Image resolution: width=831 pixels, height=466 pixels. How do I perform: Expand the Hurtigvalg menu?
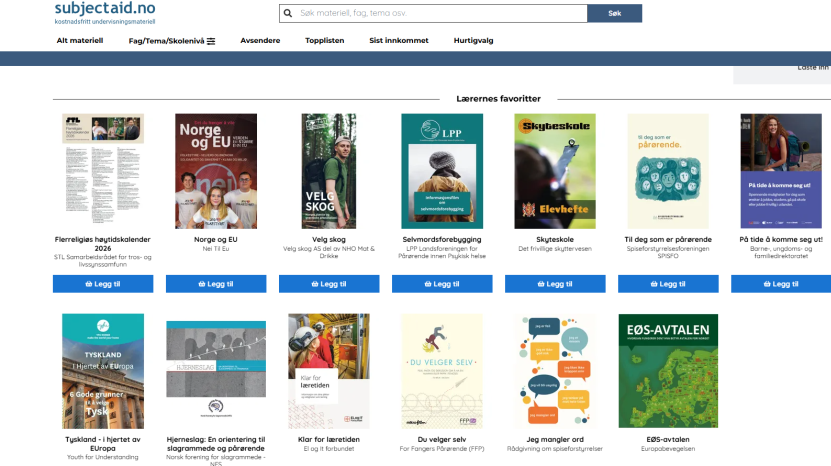click(473, 41)
